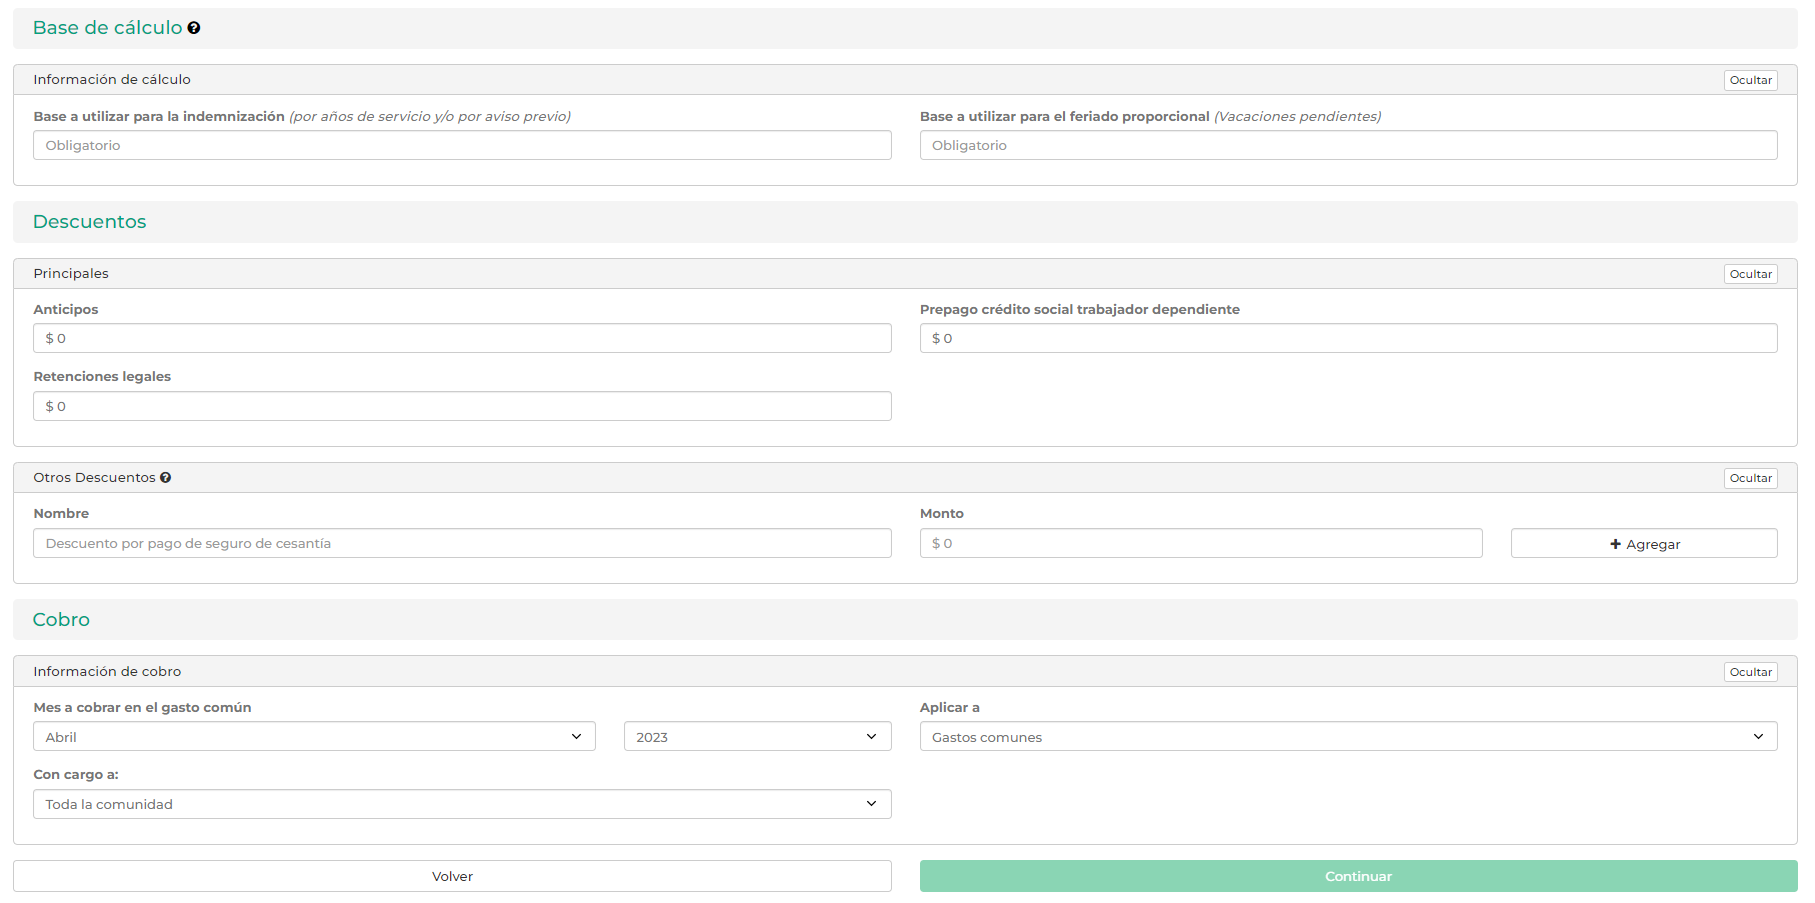
Task: Click the Cobro section heading
Action: [x=61, y=620]
